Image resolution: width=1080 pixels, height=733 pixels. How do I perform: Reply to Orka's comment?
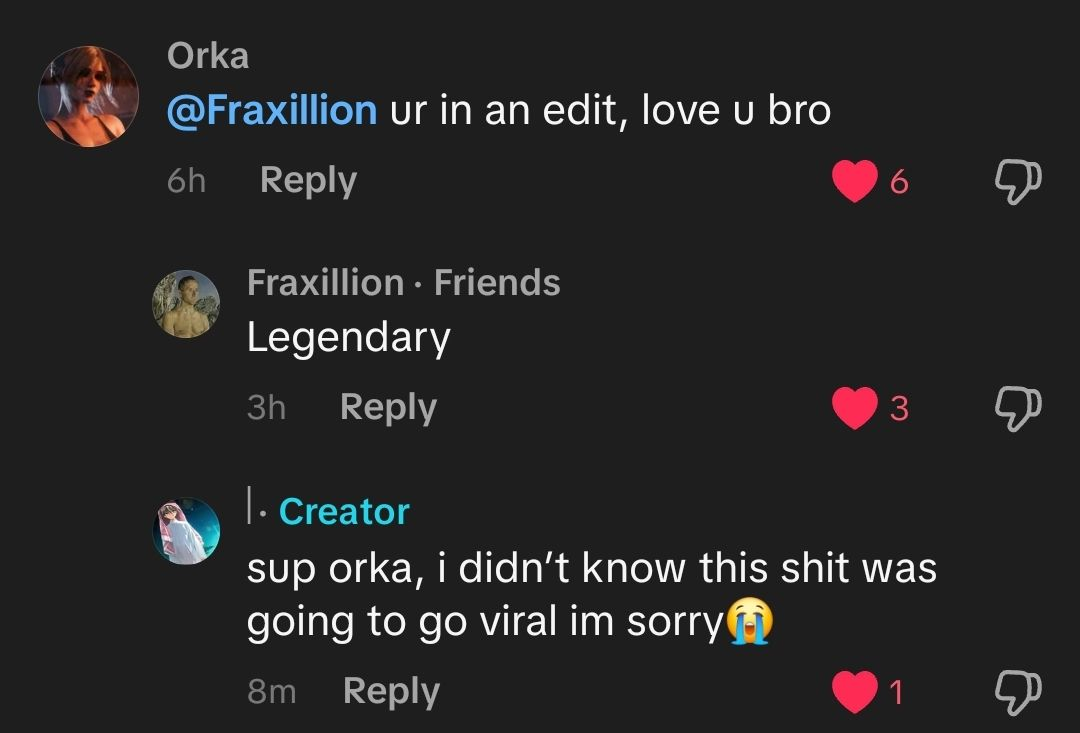307,180
